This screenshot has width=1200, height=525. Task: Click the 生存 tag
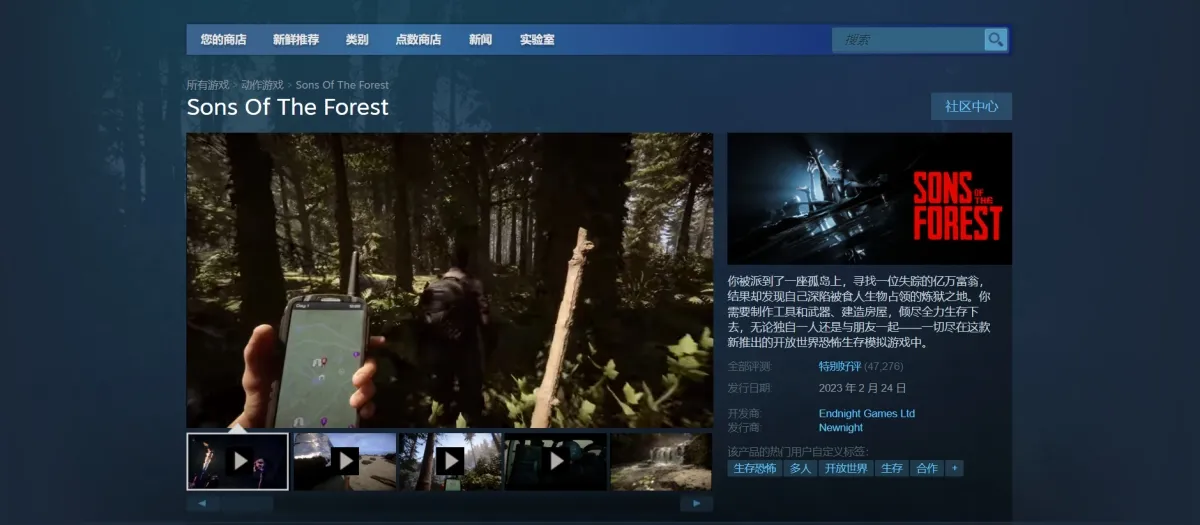point(891,468)
